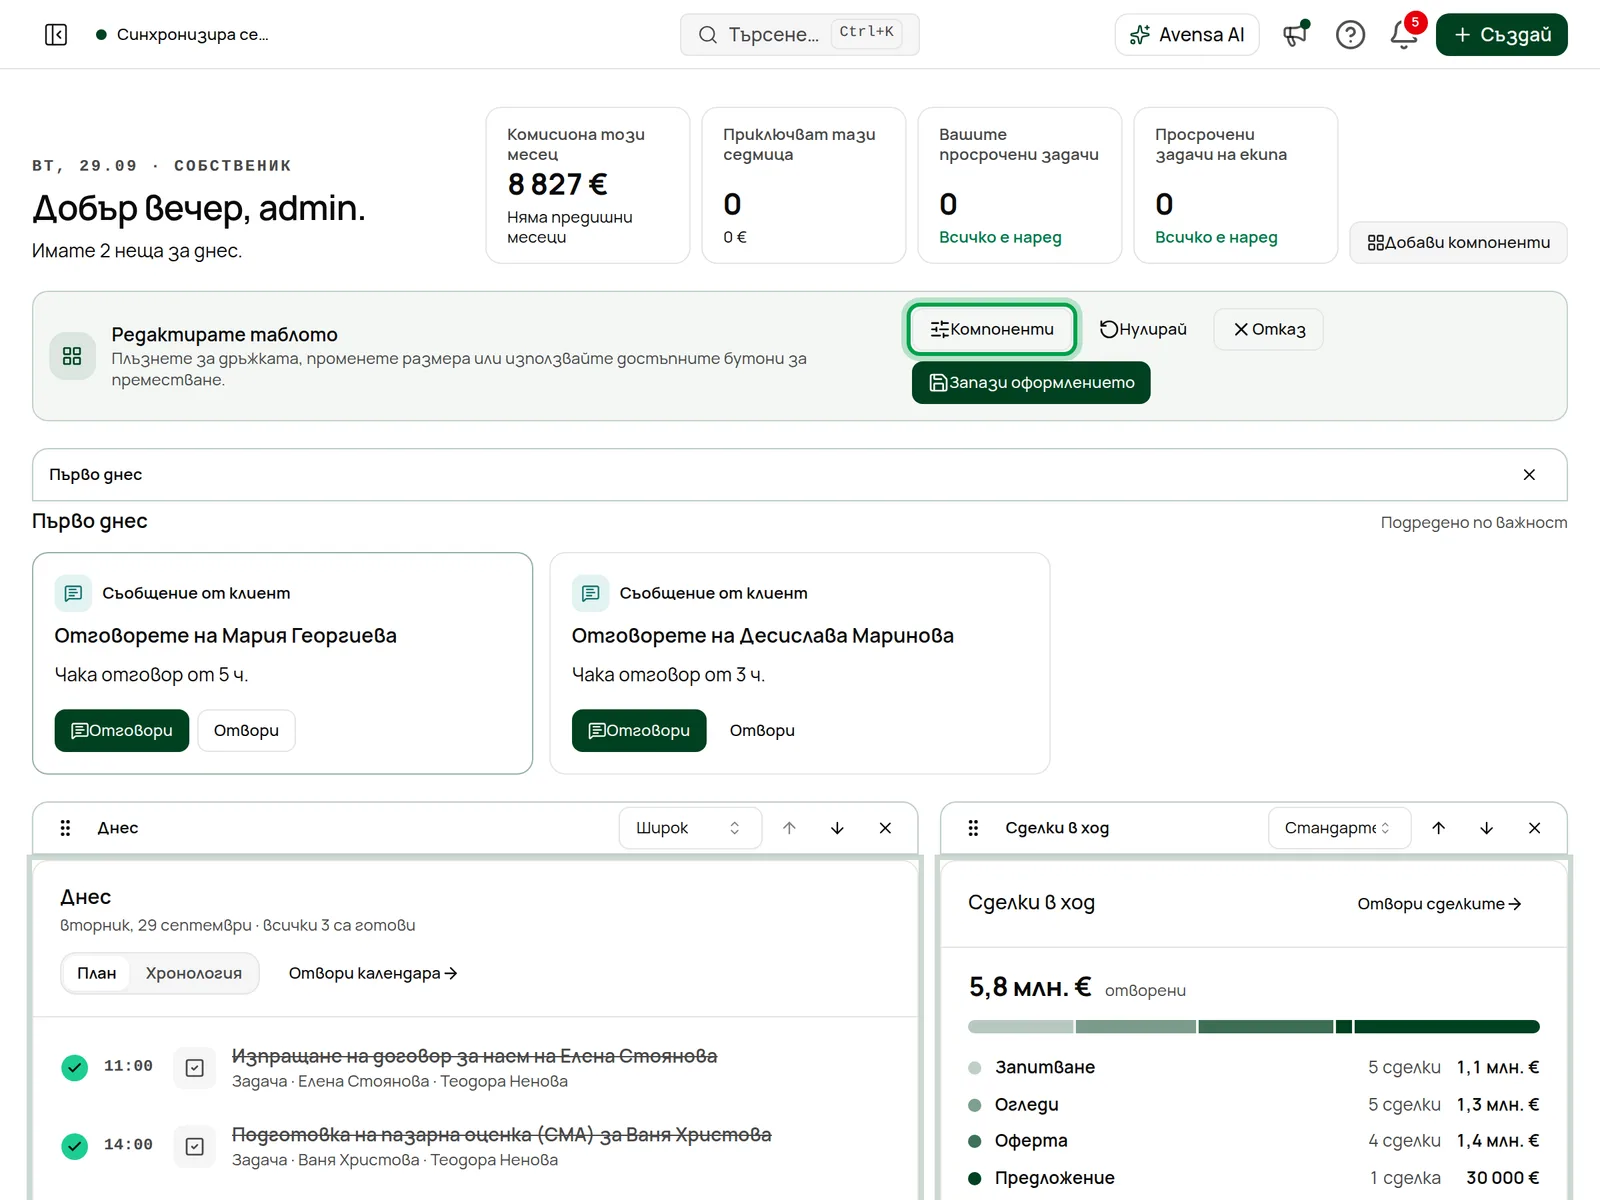Image resolution: width=1600 pixels, height=1200 pixels.
Task: Grab the Сделки в ход drag handle
Action: coord(973,828)
